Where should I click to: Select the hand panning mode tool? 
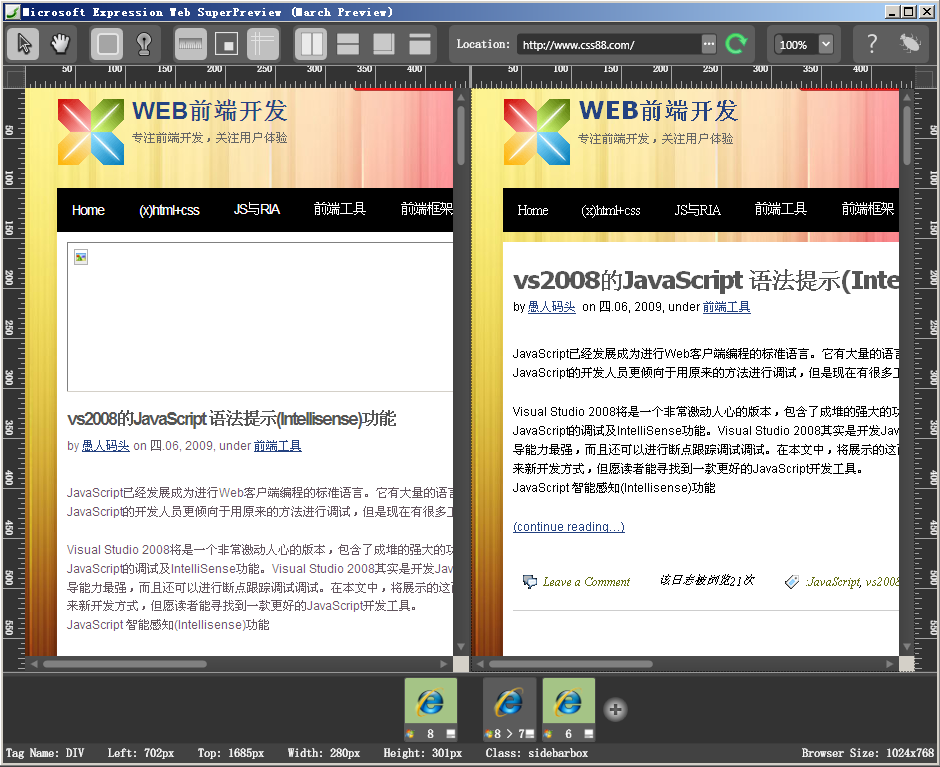60,44
